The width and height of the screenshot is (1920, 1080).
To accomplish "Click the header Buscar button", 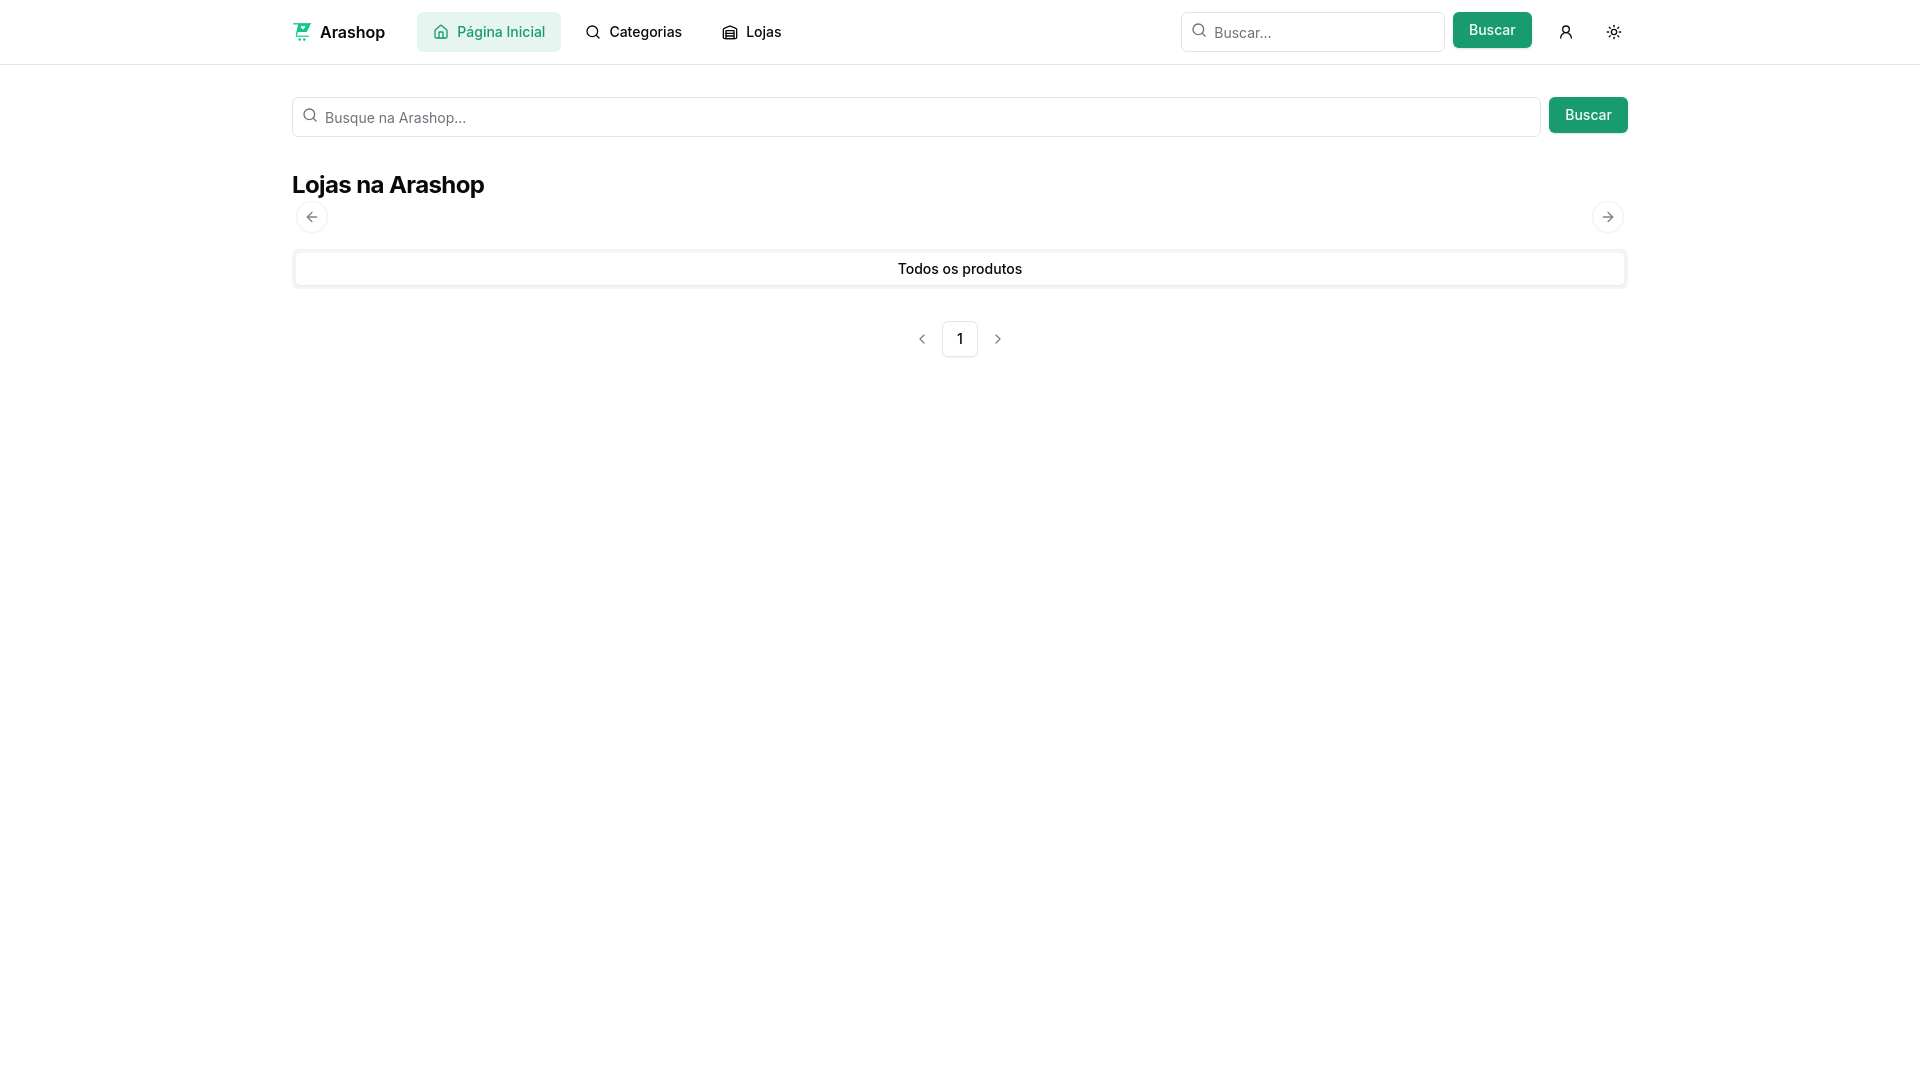I will (x=1492, y=30).
